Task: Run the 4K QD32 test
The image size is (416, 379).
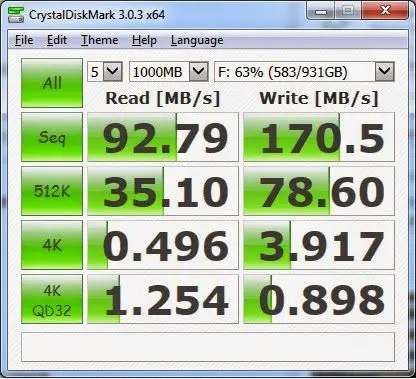Action: [x=52, y=299]
